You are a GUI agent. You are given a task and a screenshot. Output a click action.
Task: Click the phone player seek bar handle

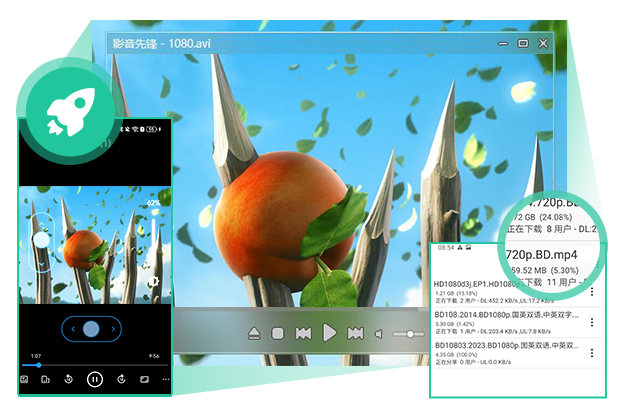39,365
